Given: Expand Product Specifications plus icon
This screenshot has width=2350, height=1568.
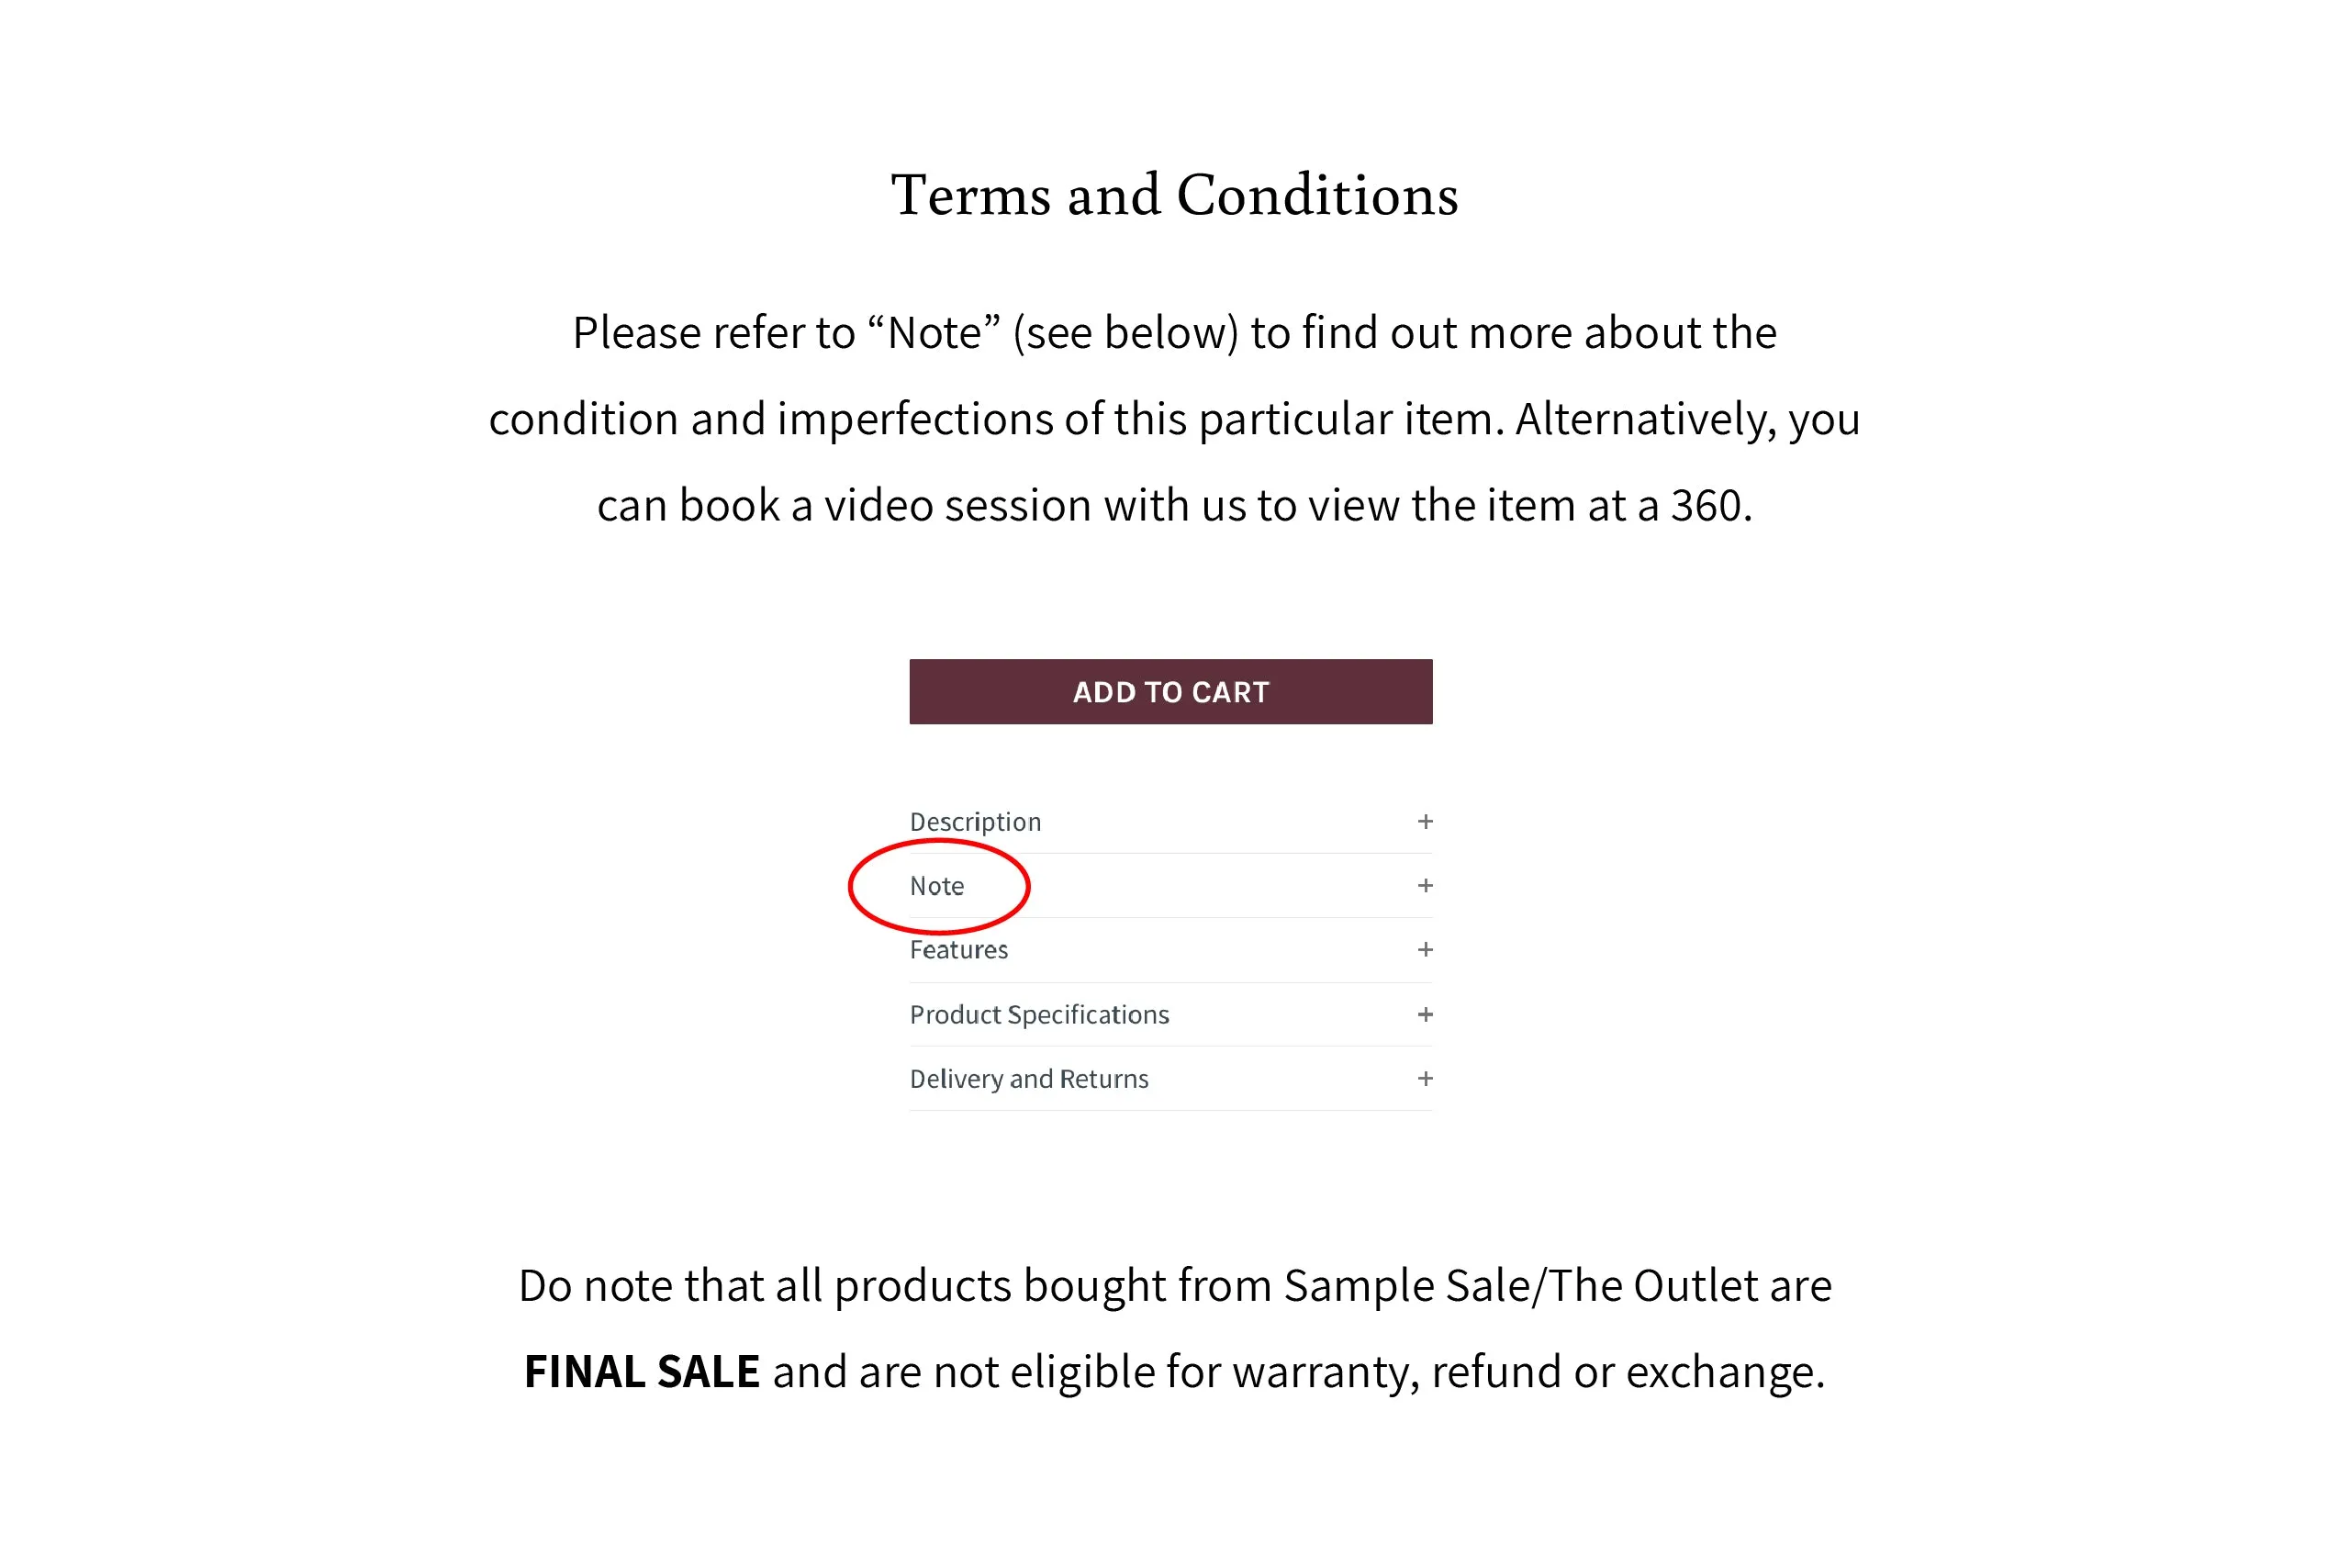Looking at the screenshot, I should (1424, 1014).
